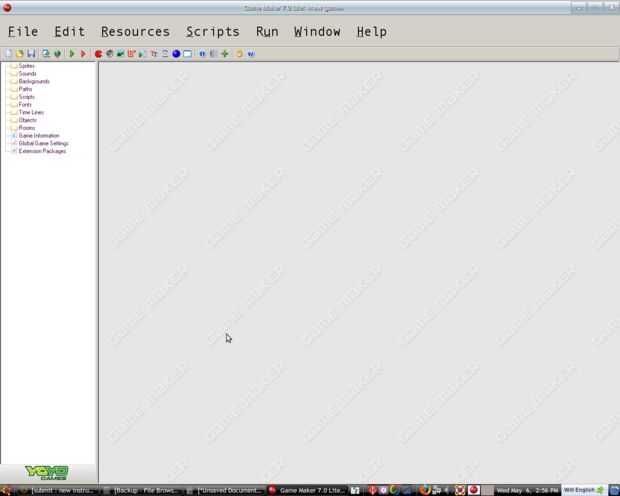This screenshot has width=620, height=496.
Task: Click the Publish game globe icon
Action: 57,53
